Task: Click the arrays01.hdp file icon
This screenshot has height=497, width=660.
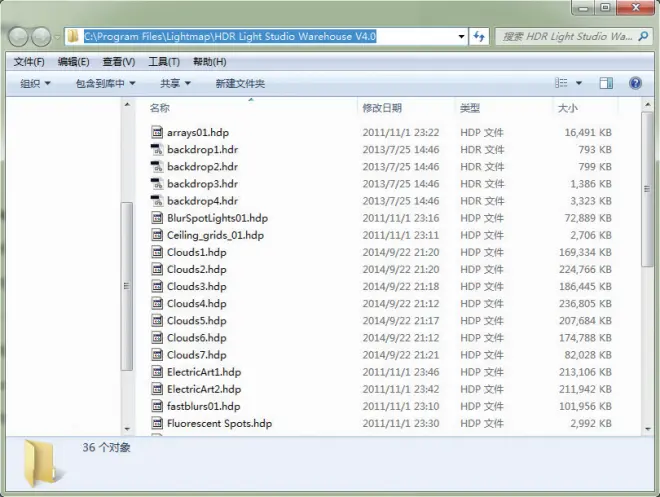Action: [157, 132]
